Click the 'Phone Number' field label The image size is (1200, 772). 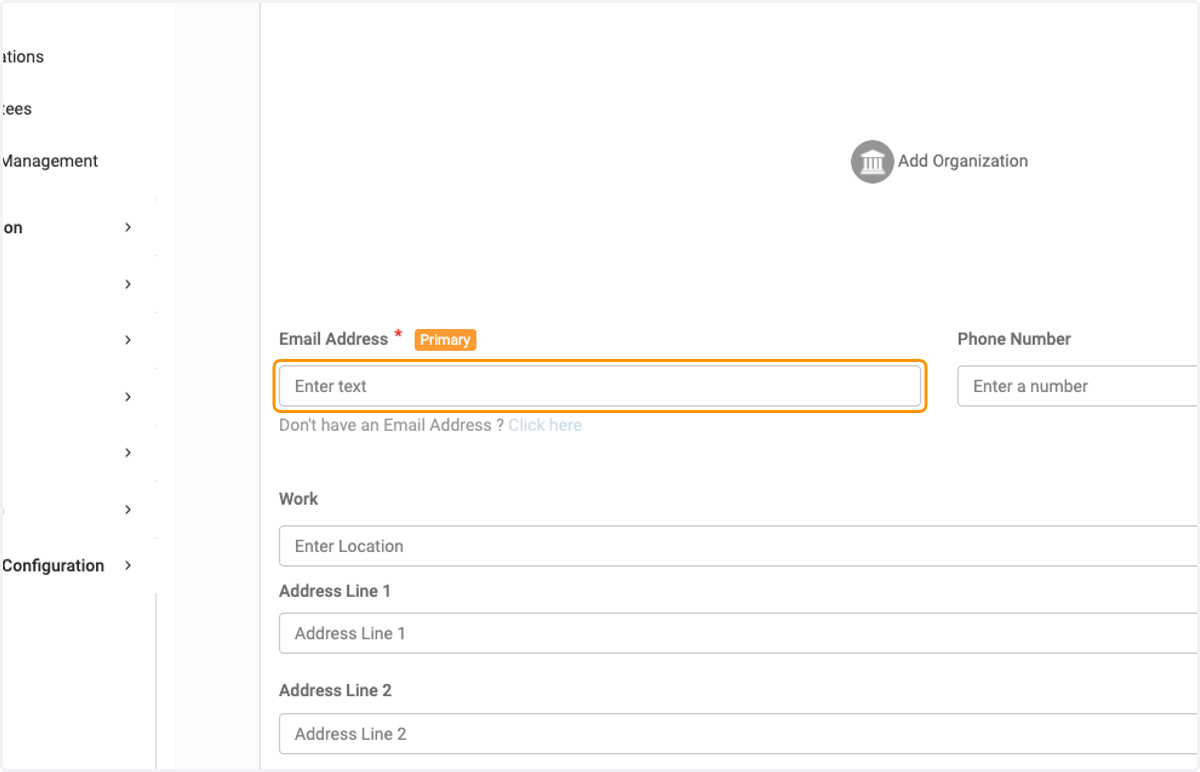point(1014,339)
